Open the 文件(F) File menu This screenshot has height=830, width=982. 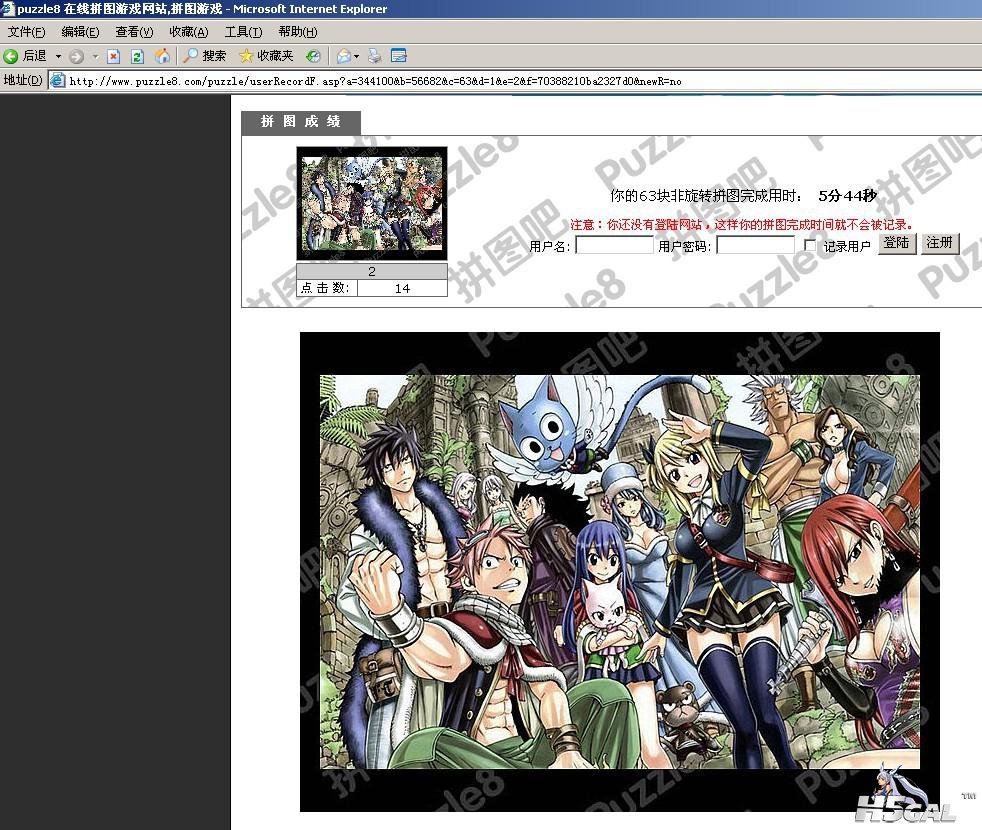(x=26, y=32)
